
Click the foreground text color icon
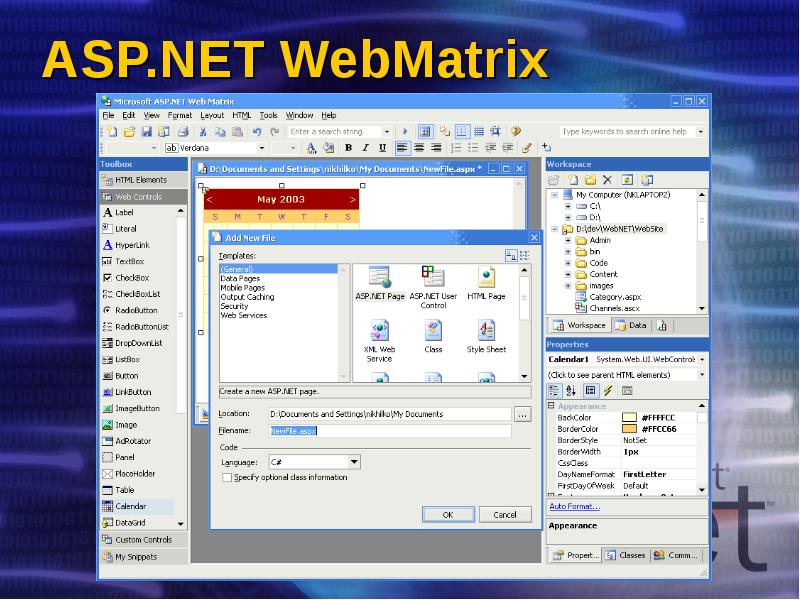(x=311, y=148)
